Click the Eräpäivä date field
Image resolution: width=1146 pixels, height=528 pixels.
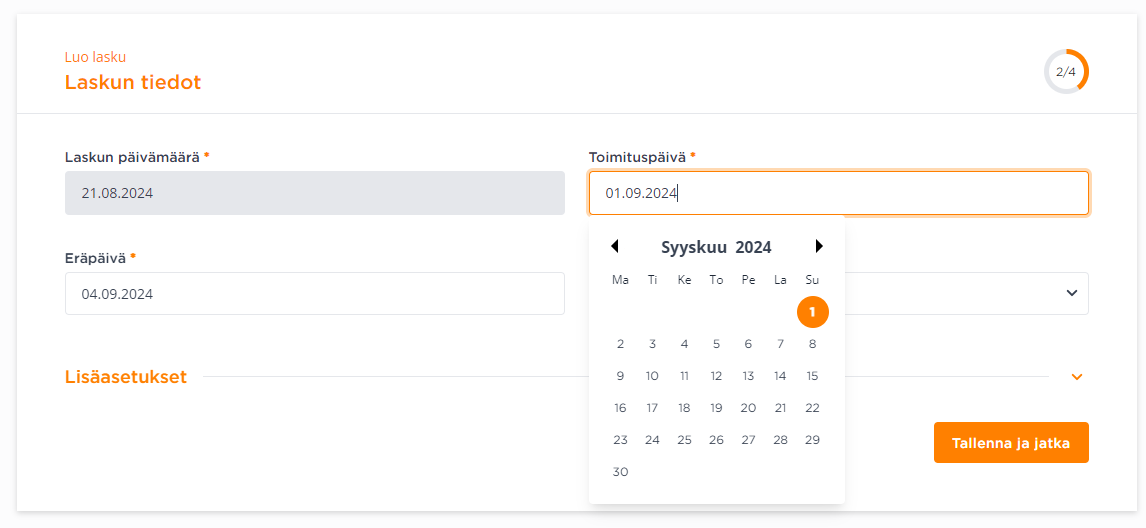(315, 294)
